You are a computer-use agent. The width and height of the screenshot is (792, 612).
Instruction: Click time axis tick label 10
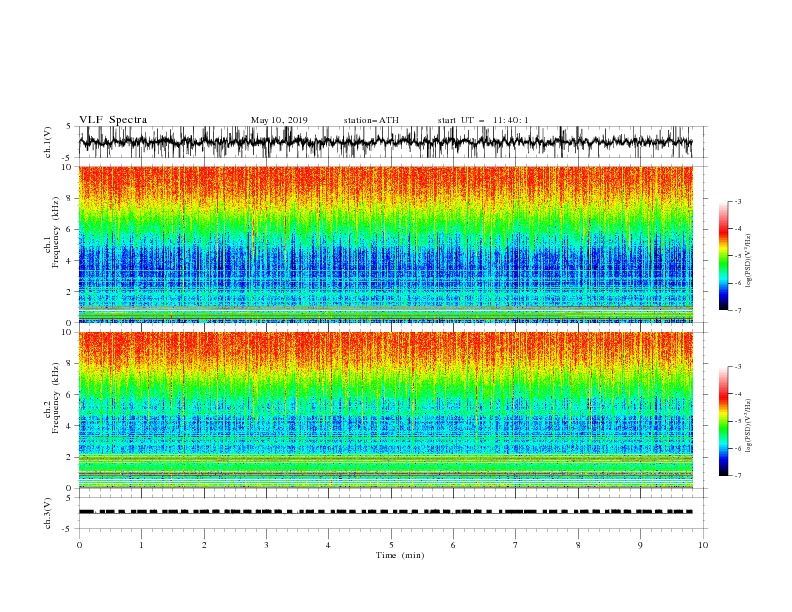click(703, 545)
